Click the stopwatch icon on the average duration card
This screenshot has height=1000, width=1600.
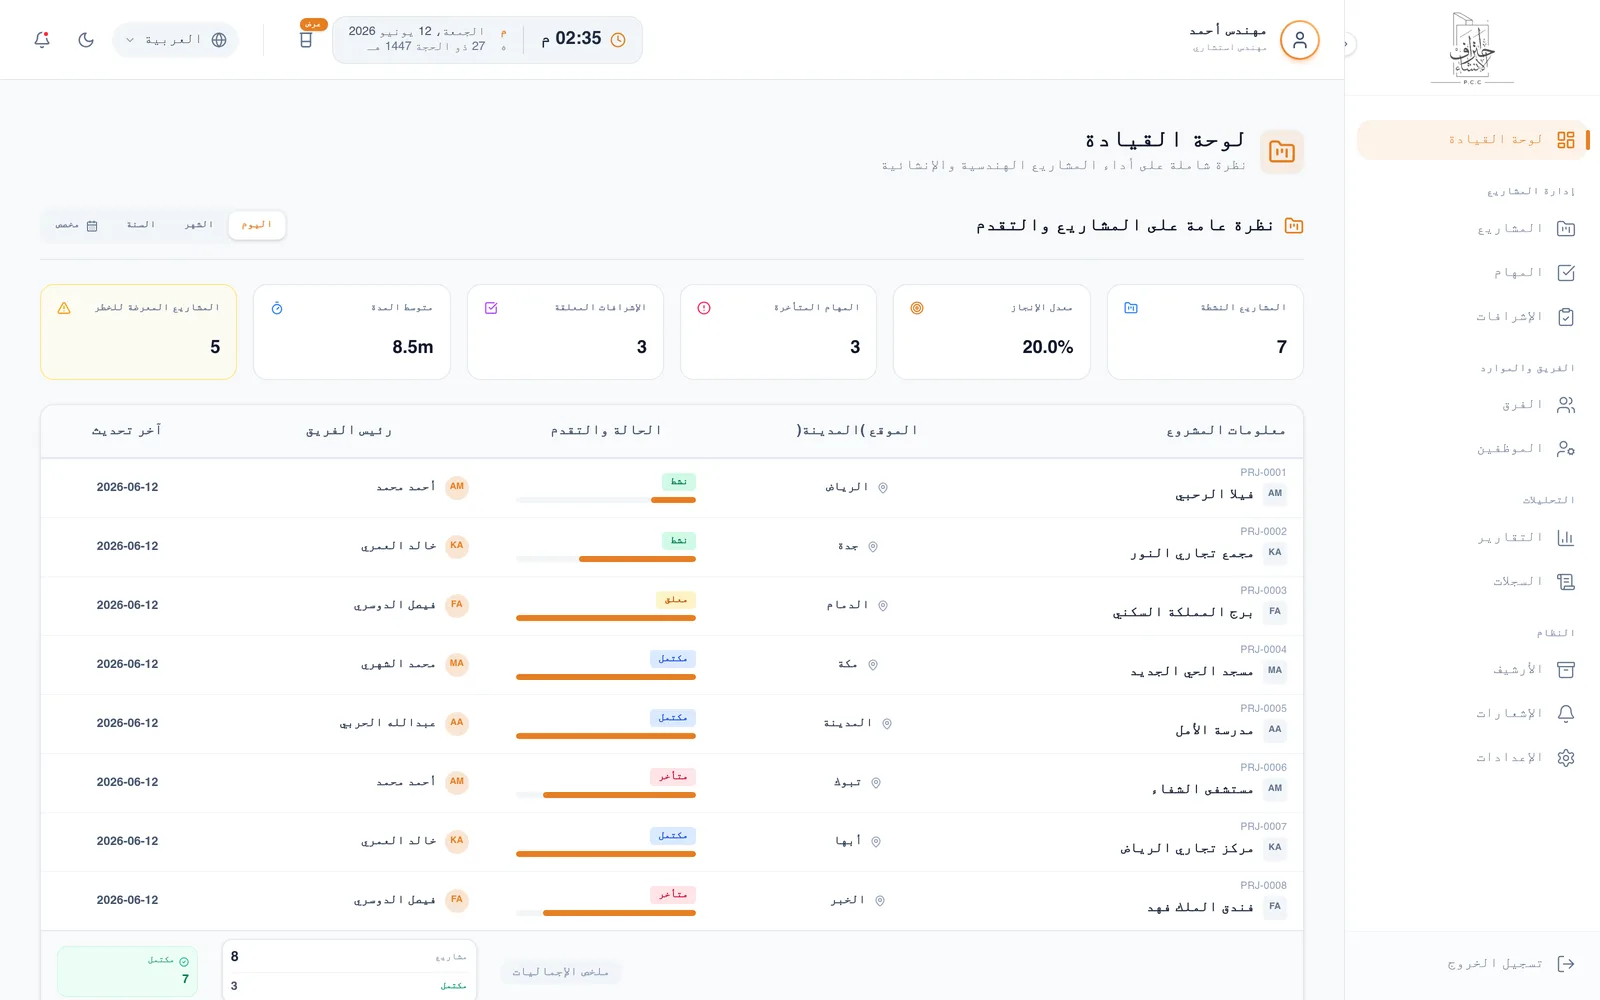pos(277,308)
